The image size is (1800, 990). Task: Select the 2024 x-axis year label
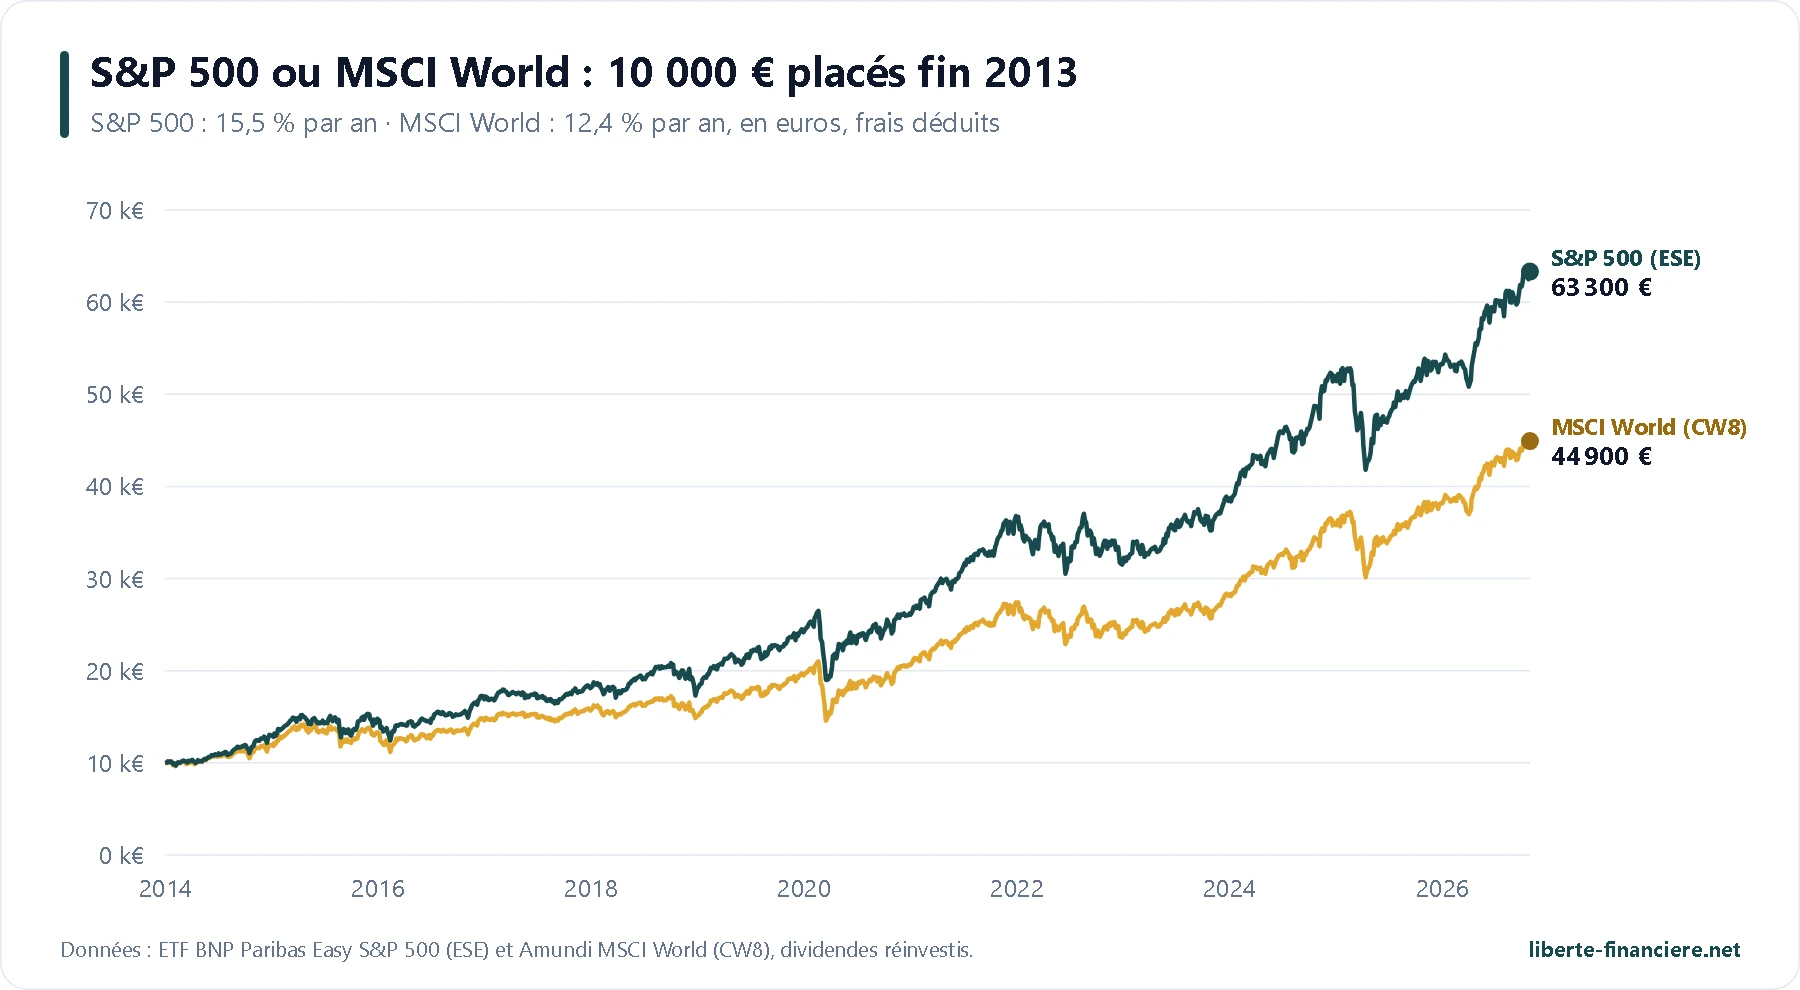click(1229, 889)
